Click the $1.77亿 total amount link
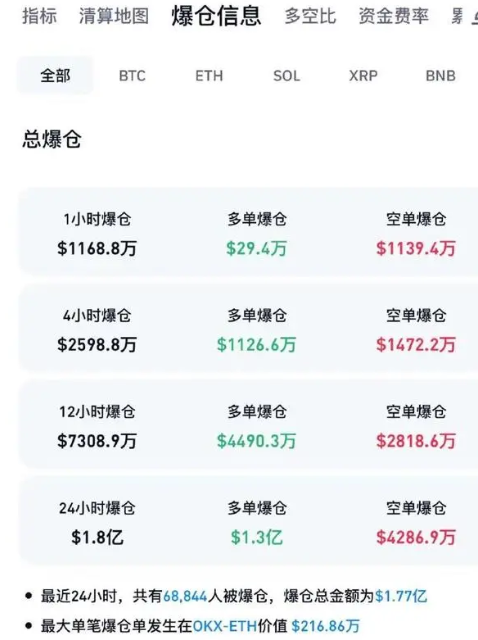This screenshot has width=478, height=640. pyautogui.click(x=401, y=597)
